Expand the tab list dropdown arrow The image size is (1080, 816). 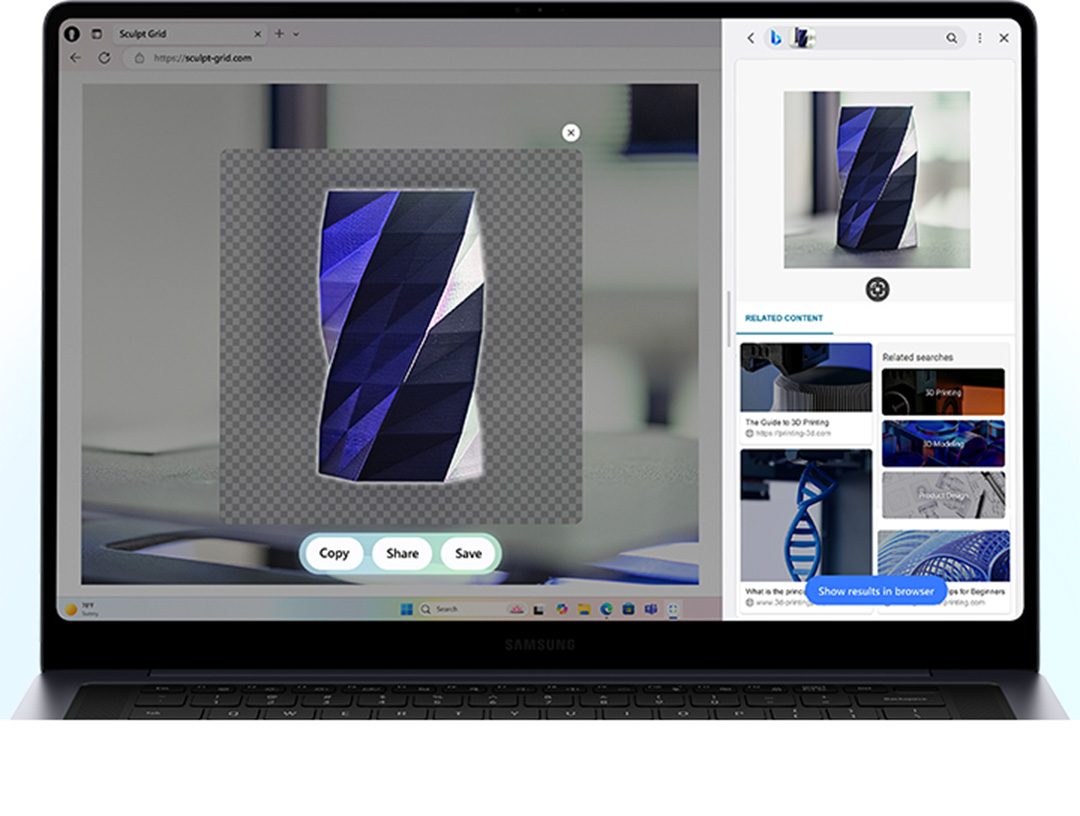(296, 34)
